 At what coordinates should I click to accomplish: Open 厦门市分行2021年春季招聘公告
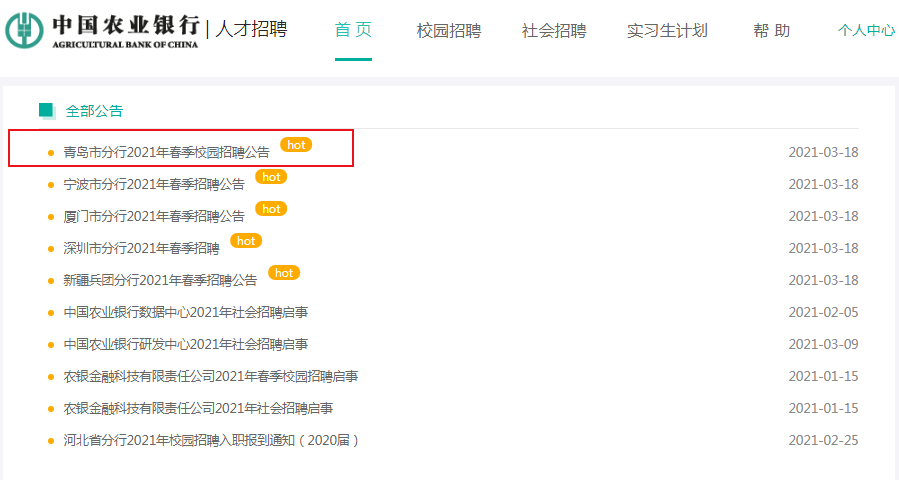pos(154,217)
